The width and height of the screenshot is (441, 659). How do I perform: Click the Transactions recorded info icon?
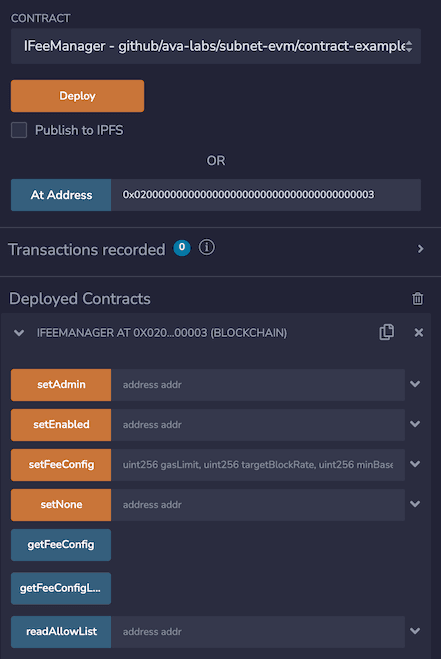[x=206, y=248]
